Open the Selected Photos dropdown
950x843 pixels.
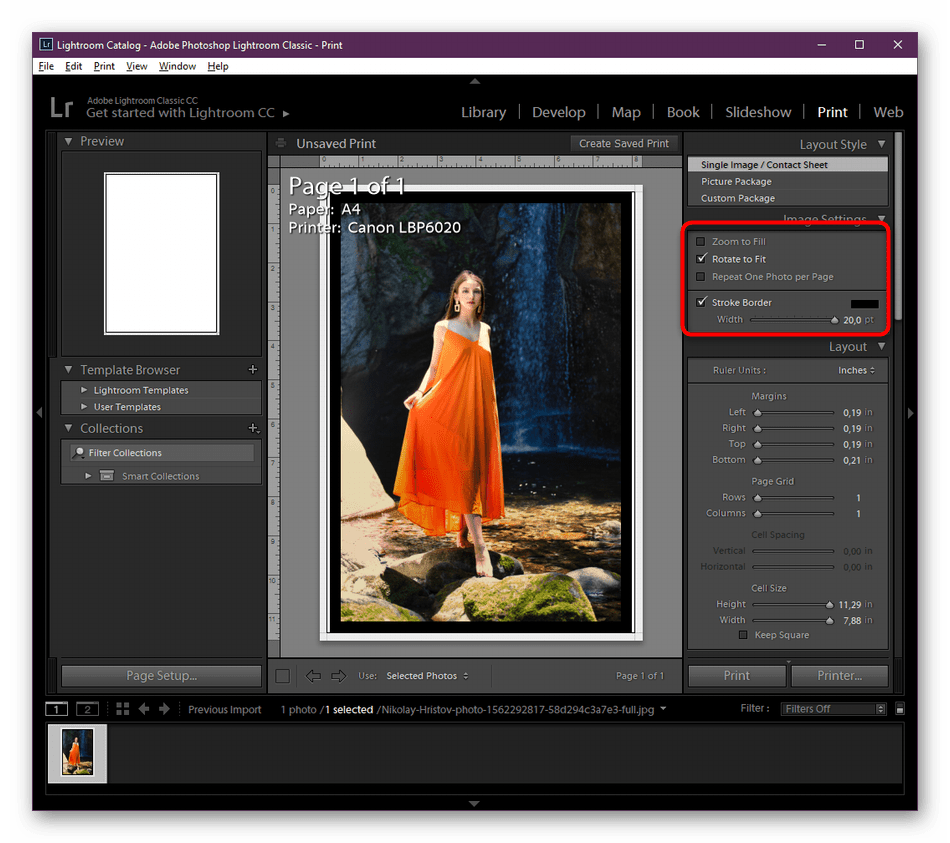coord(427,675)
